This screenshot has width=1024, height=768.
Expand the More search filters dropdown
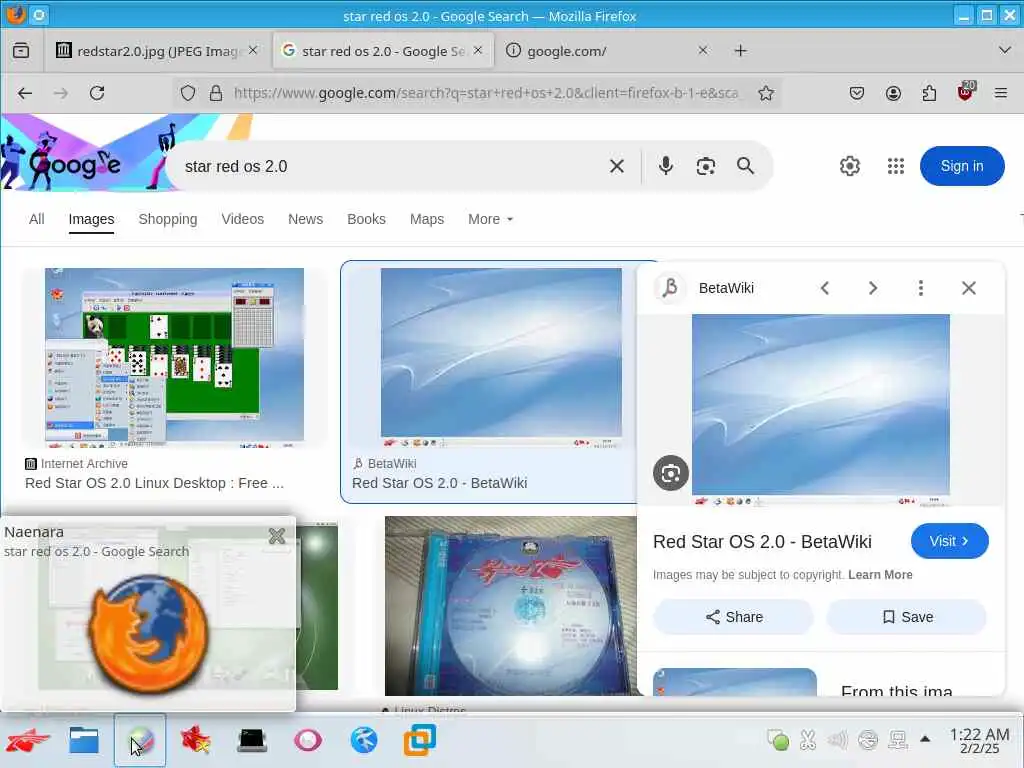click(490, 219)
